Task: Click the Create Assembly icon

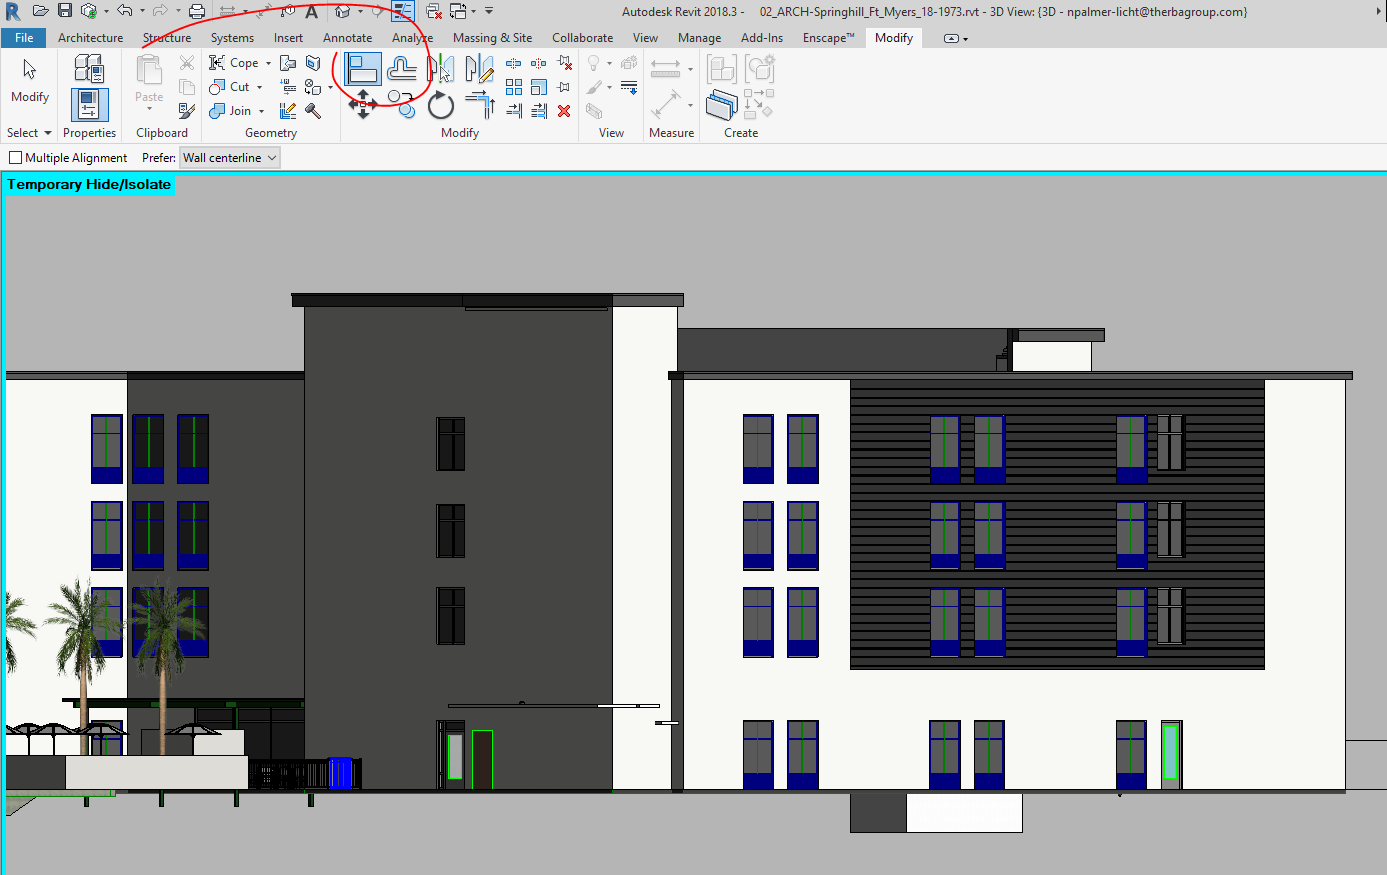Action: [x=721, y=68]
